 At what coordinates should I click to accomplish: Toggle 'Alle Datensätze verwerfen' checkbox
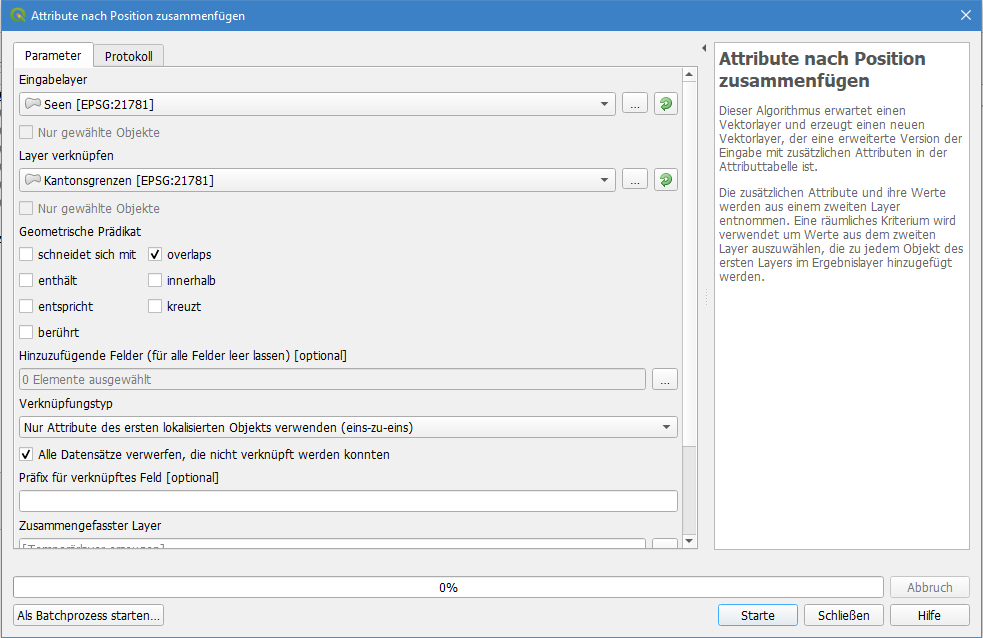point(27,454)
